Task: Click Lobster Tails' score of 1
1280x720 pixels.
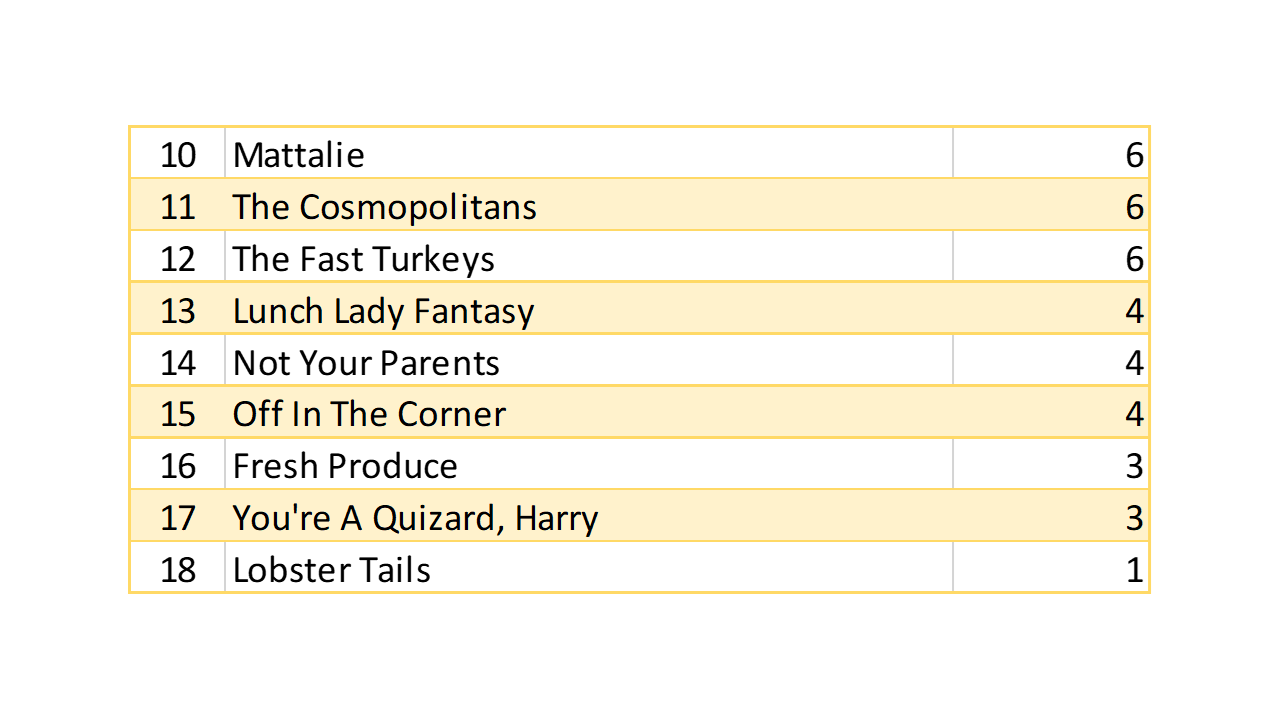Action: (x=1133, y=571)
